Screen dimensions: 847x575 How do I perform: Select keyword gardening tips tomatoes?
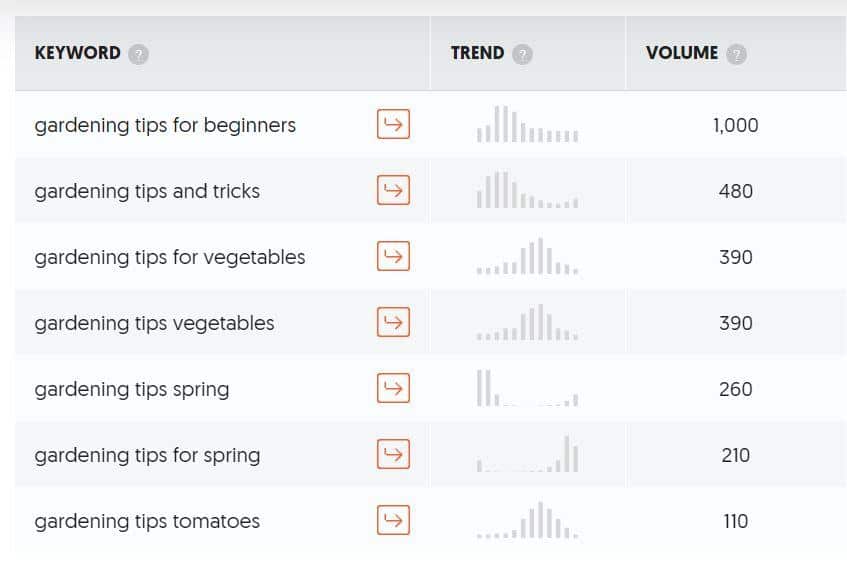click(147, 521)
